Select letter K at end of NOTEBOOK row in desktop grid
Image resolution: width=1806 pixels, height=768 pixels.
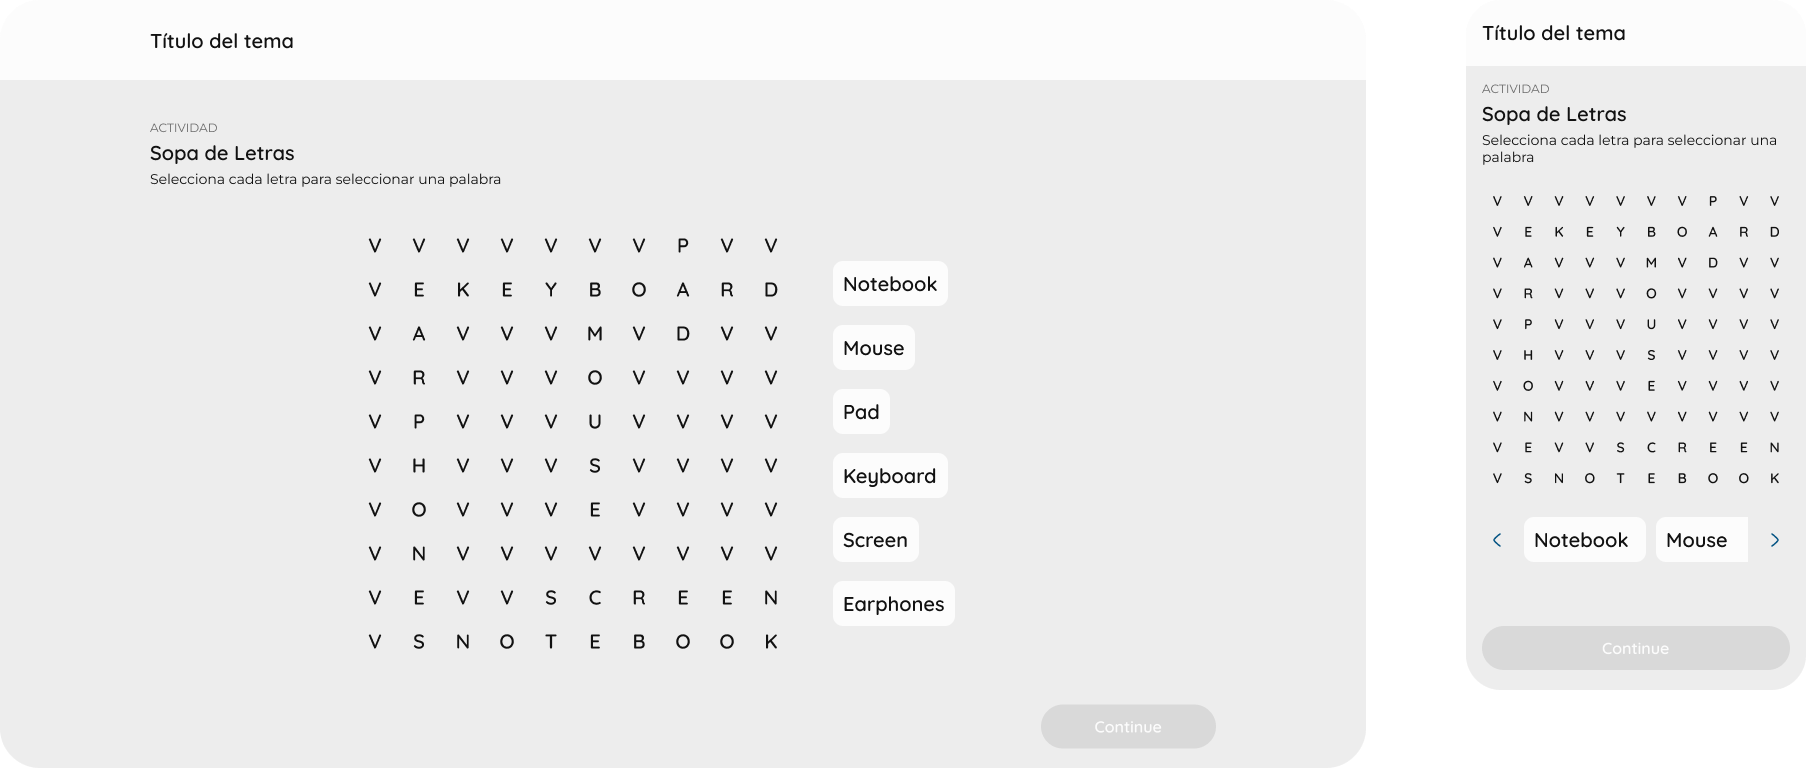[x=771, y=642]
